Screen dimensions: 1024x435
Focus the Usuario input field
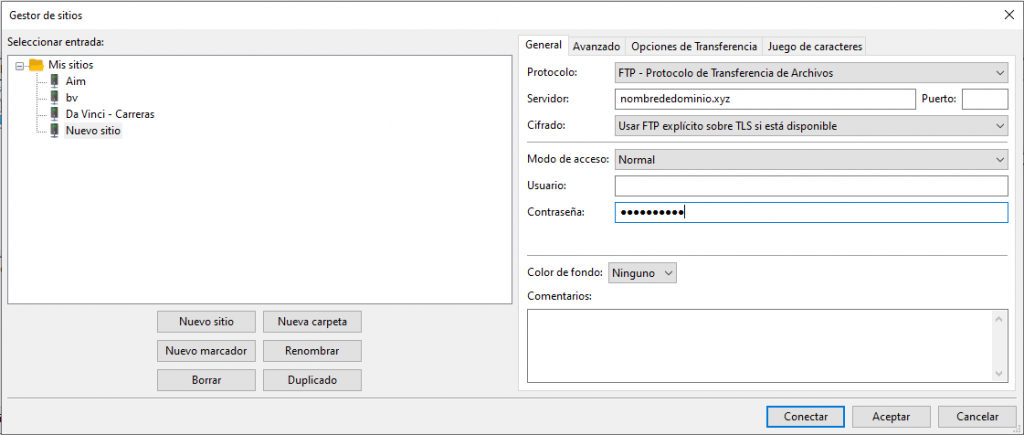(x=810, y=186)
